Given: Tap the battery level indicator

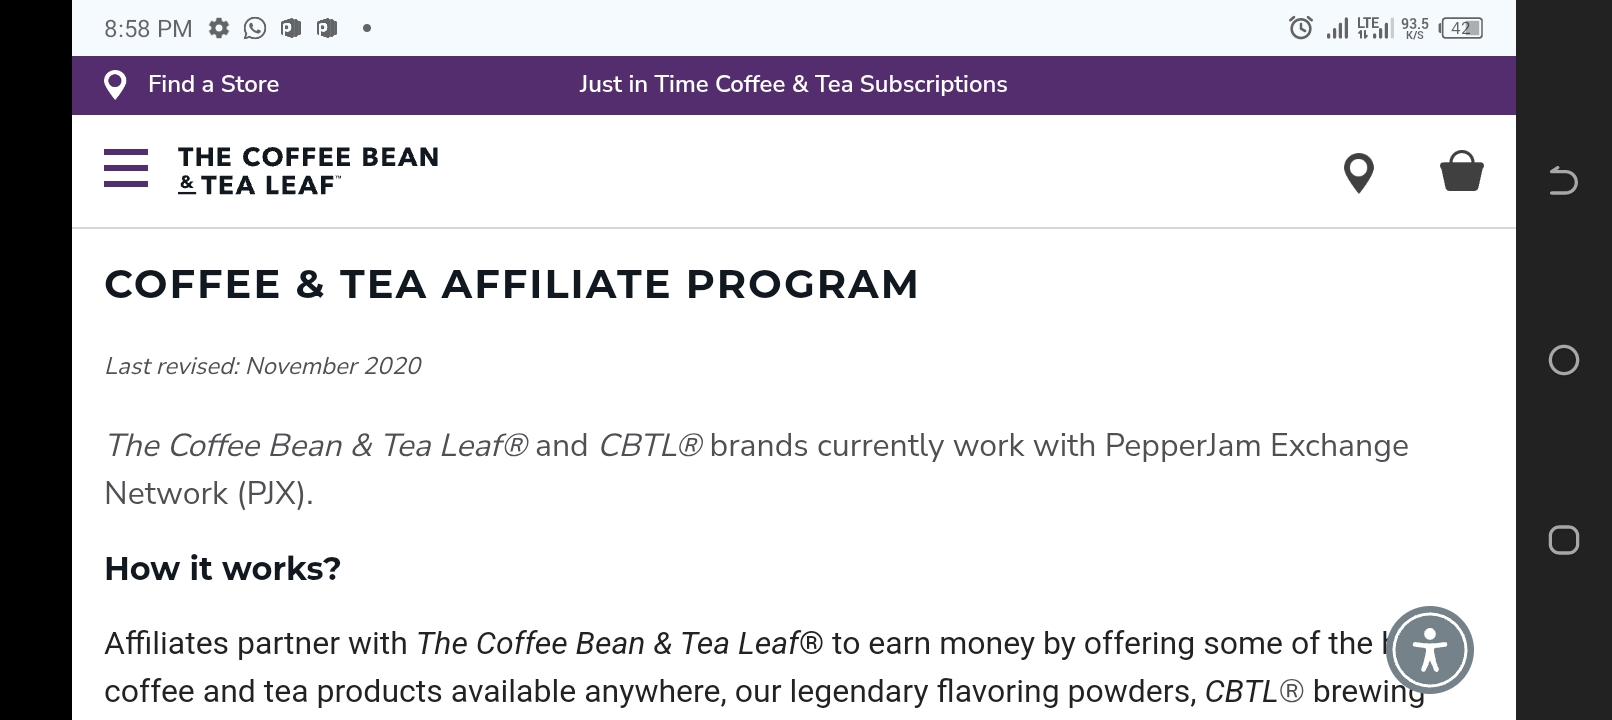Looking at the screenshot, I should click(x=1461, y=28).
